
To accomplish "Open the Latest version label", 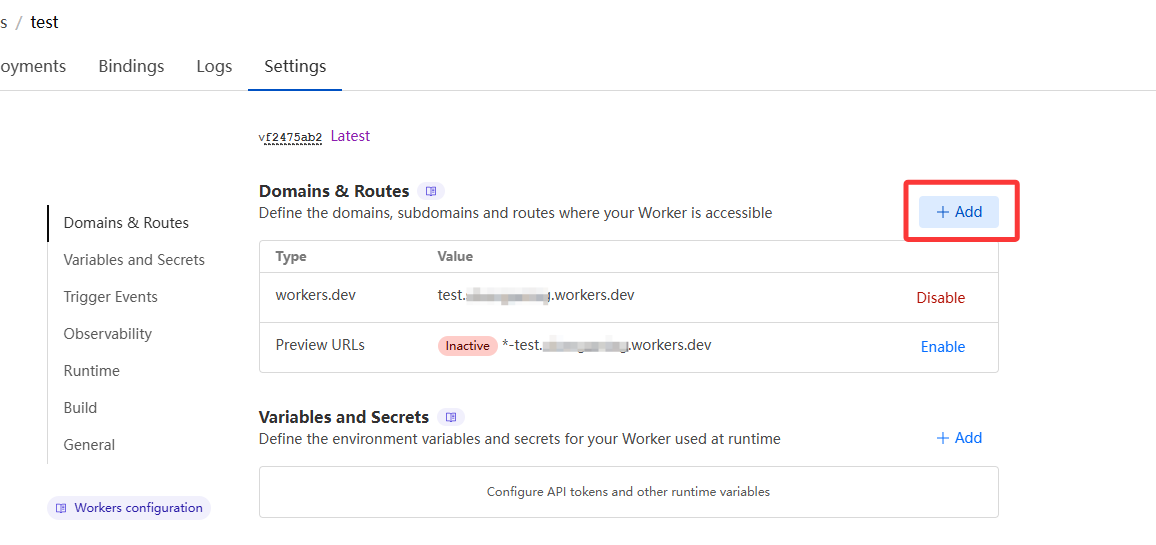I will click(x=350, y=136).
